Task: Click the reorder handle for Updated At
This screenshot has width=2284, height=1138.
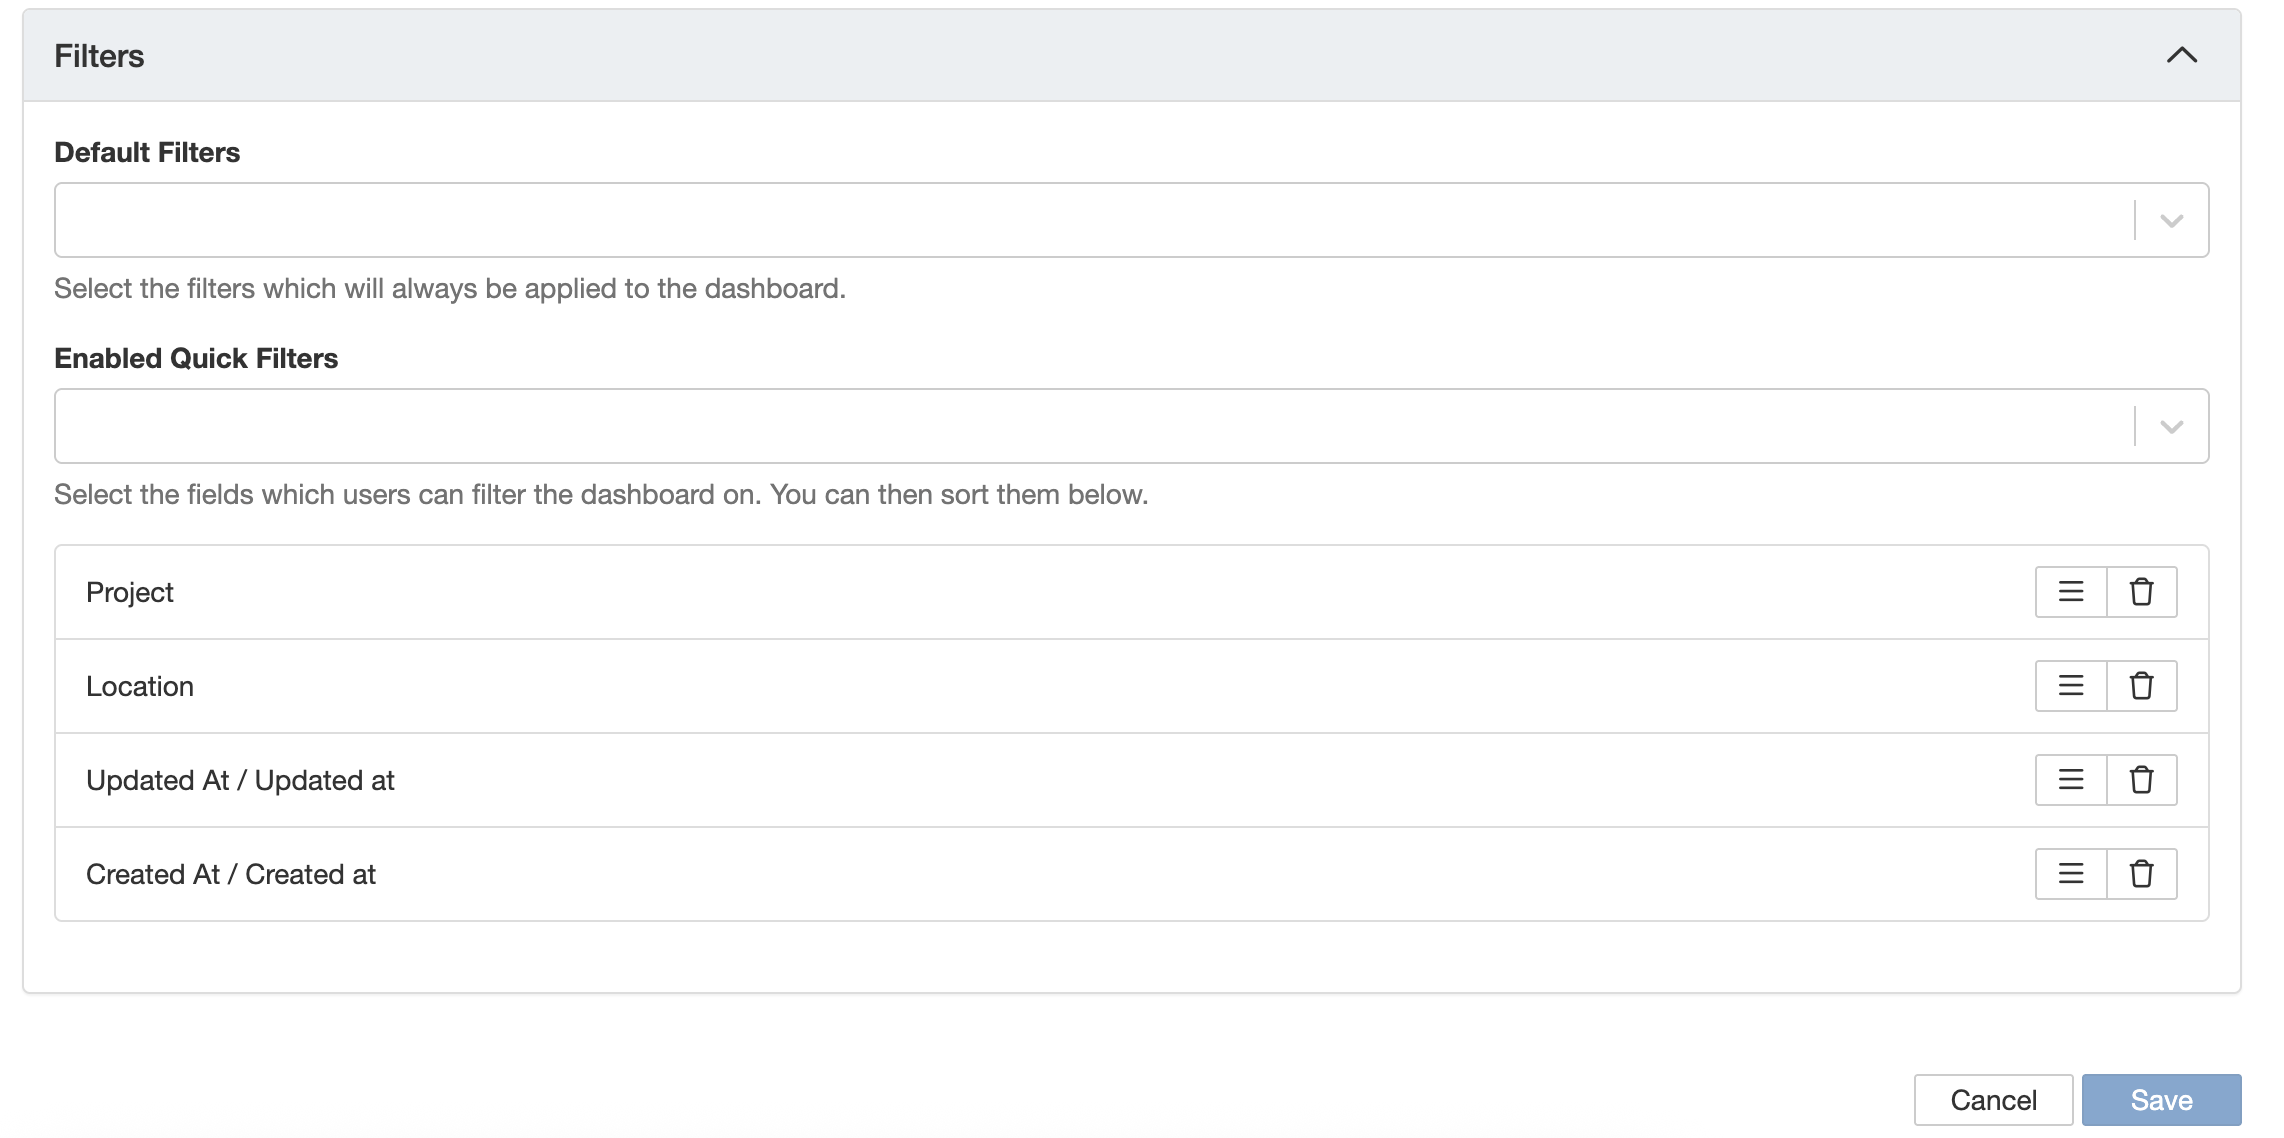Action: coord(2070,780)
